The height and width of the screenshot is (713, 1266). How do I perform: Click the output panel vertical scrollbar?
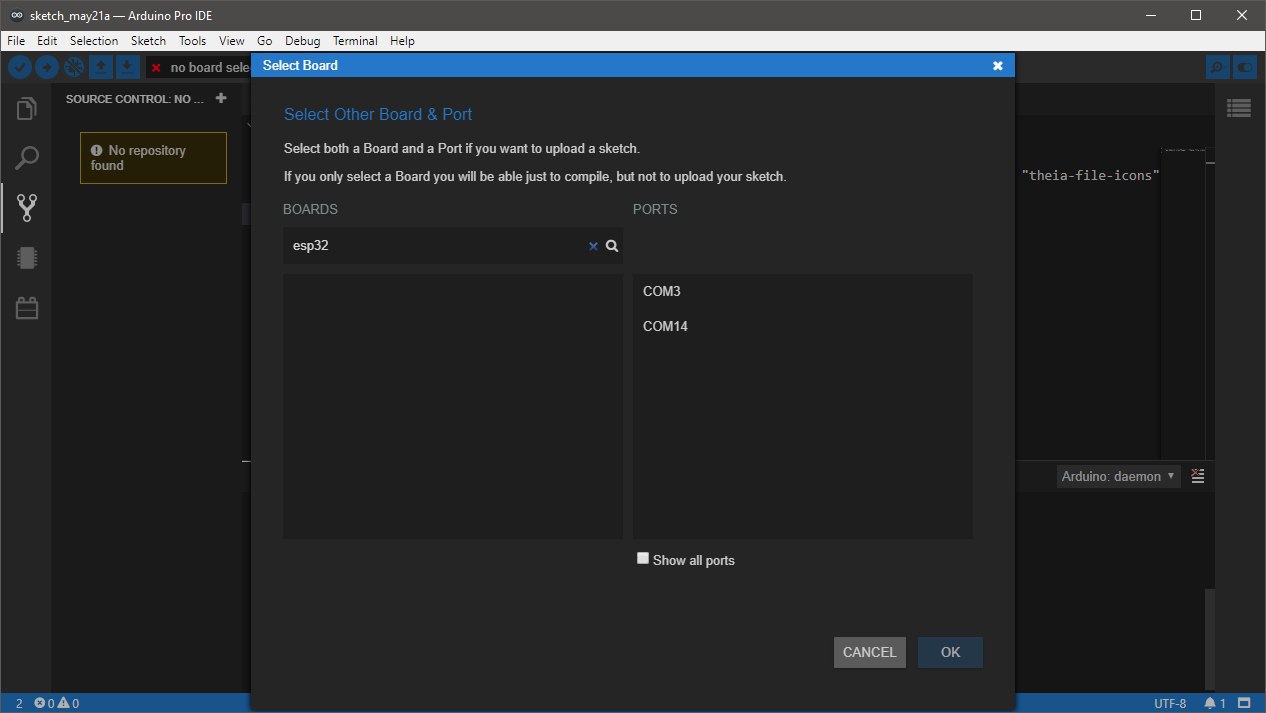tap(1211, 640)
